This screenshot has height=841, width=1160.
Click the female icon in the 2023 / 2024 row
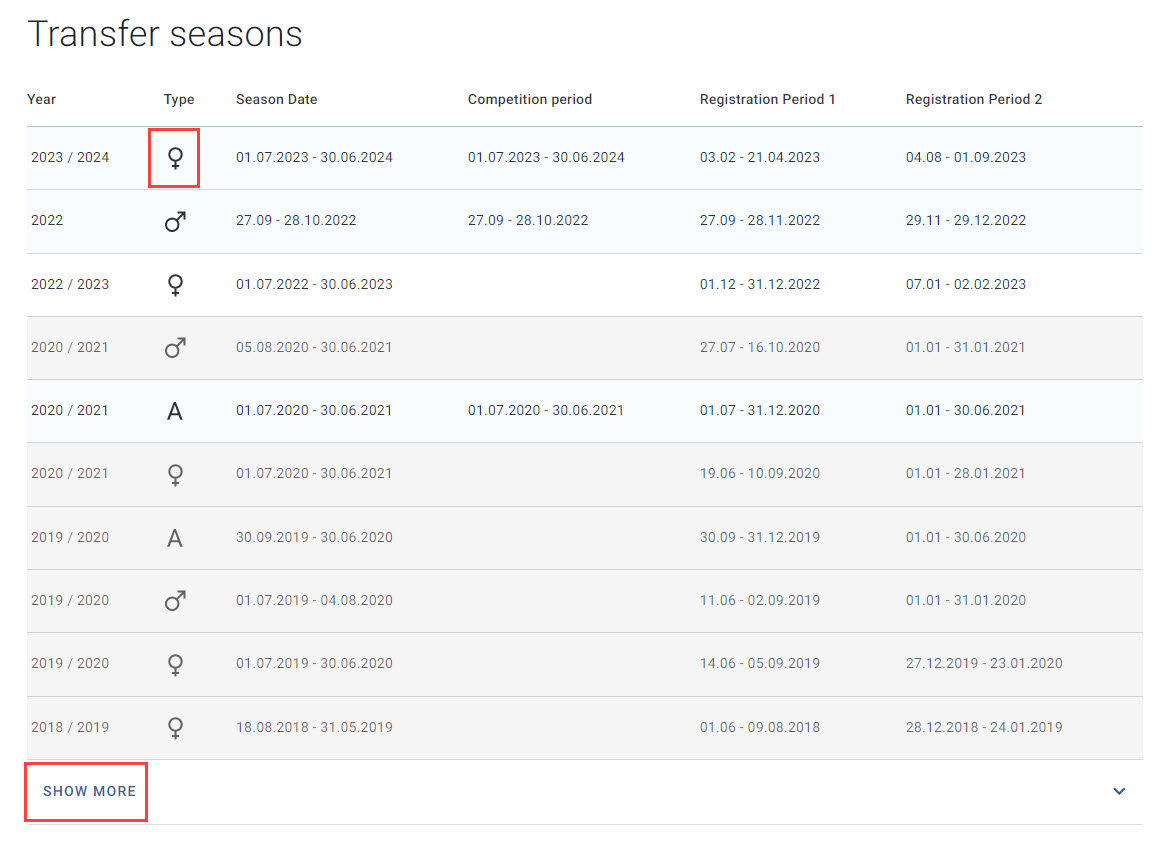click(175, 158)
